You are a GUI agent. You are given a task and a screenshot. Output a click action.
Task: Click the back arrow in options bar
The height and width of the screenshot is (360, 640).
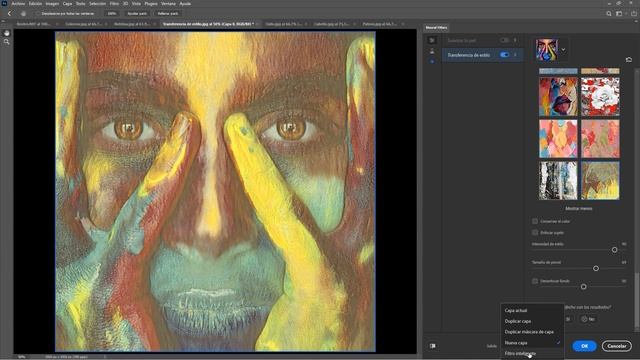click(9, 13)
